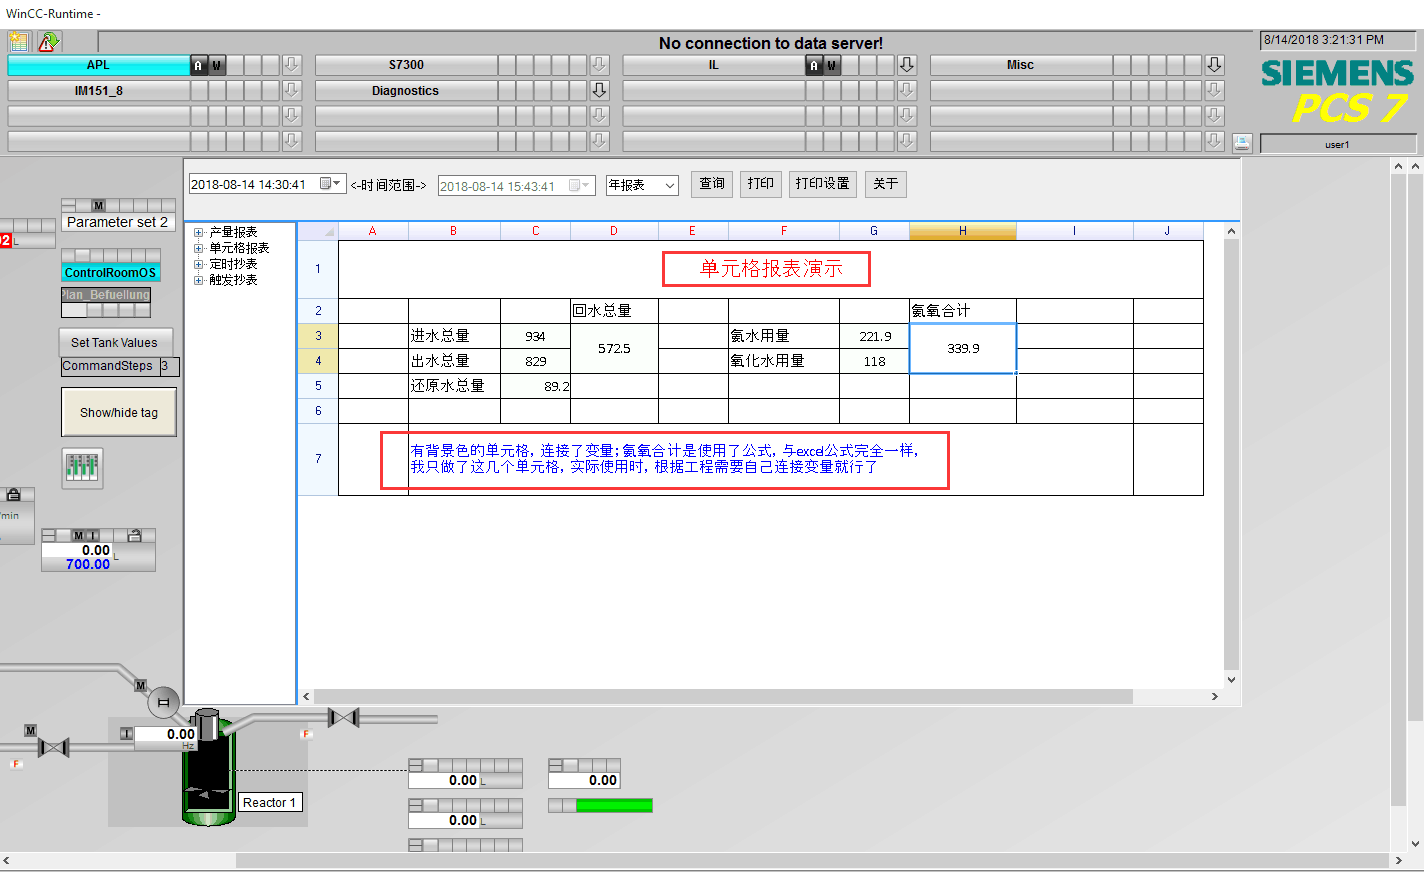Click the valve on the left inlet pipe
The image size is (1424, 872).
(53, 747)
